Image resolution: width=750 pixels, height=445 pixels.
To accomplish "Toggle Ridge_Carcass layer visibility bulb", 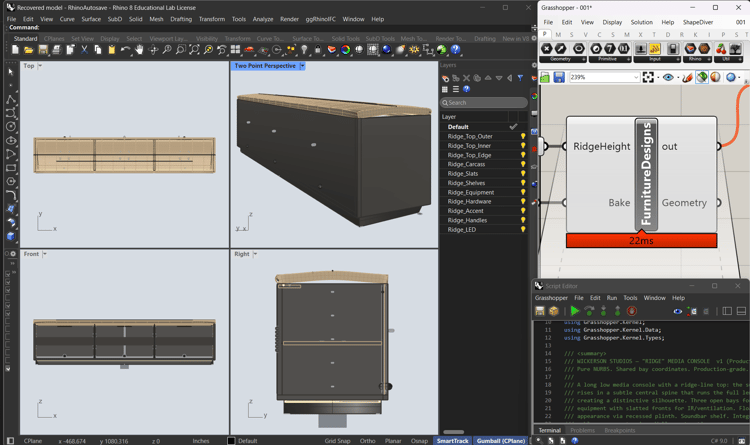I will (x=523, y=164).
